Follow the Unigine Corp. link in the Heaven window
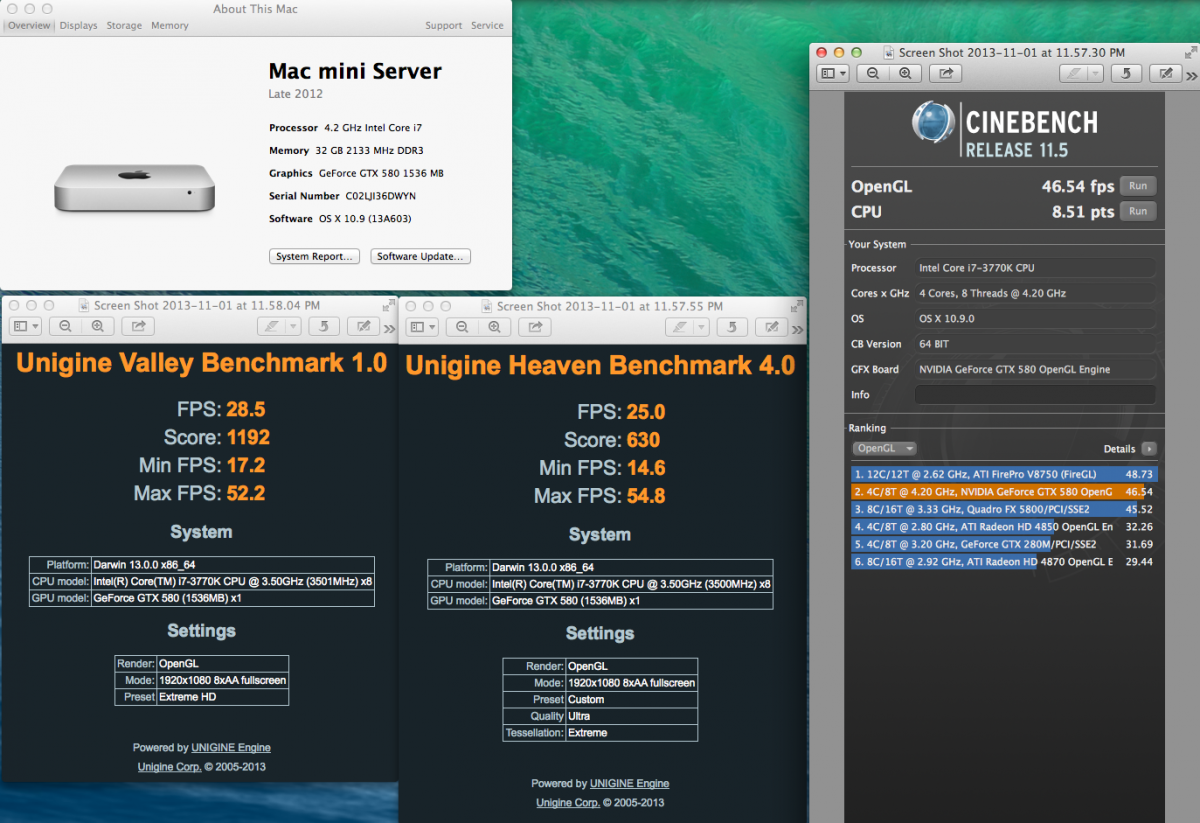 568,802
